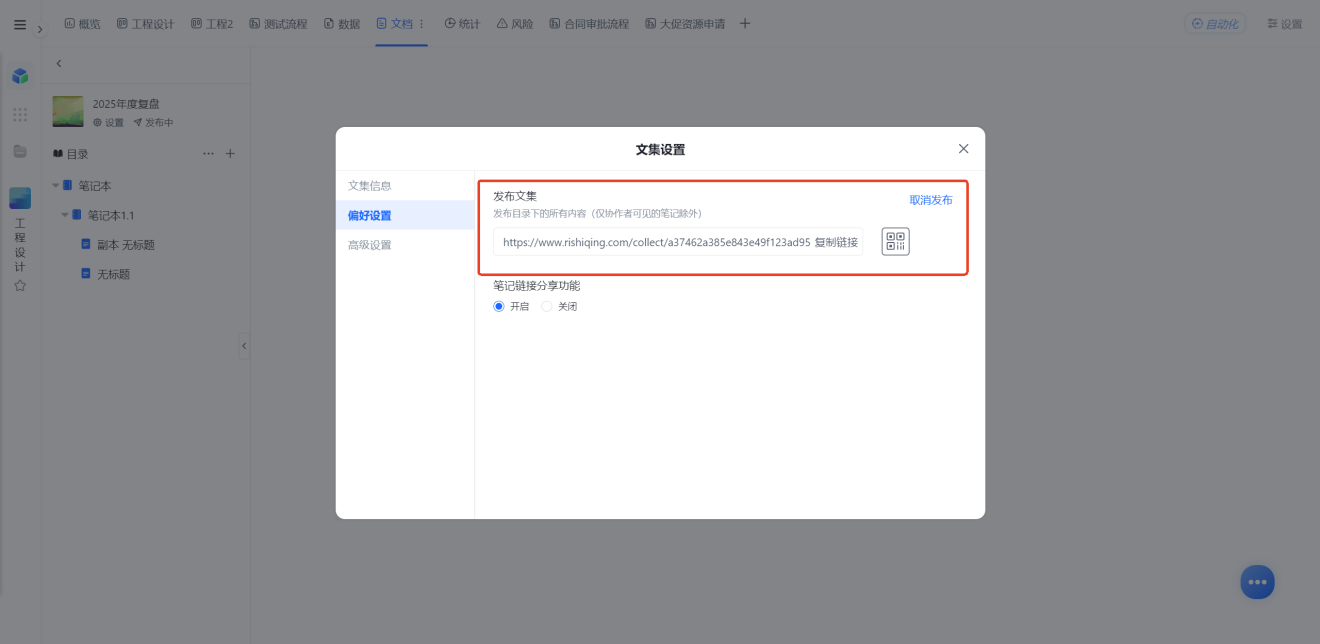
Task: Click the 发布中 status link
Action: click(x=153, y=122)
